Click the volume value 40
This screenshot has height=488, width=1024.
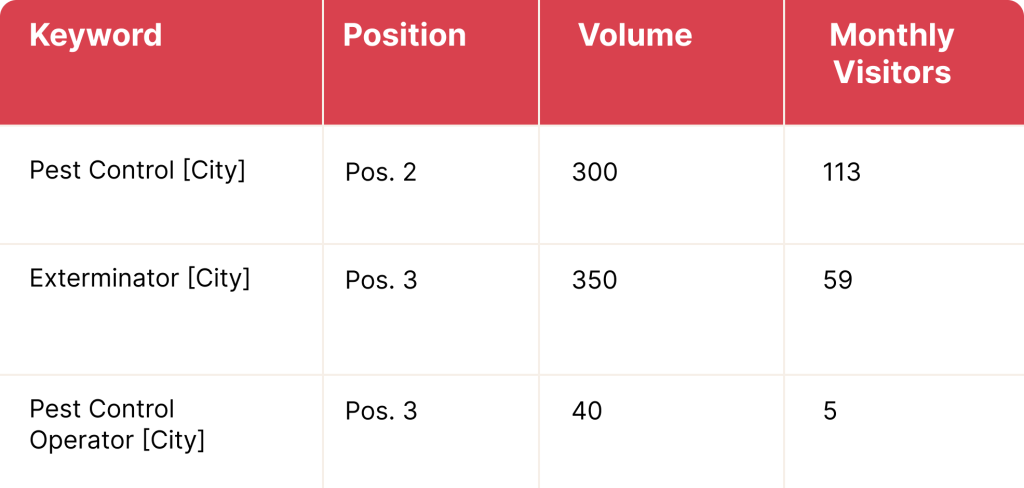587,411
